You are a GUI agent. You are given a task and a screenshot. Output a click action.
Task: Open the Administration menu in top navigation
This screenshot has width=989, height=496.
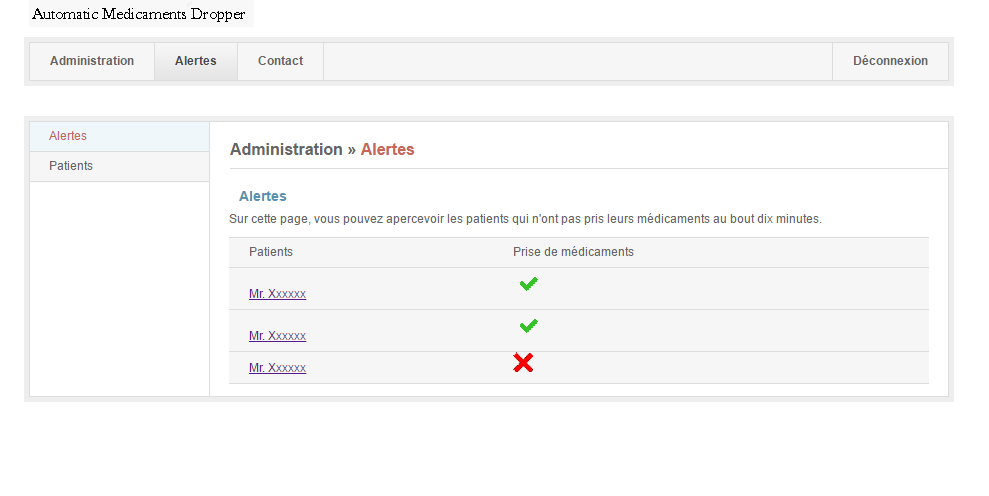pyautogui.click(x=92, y=61)
